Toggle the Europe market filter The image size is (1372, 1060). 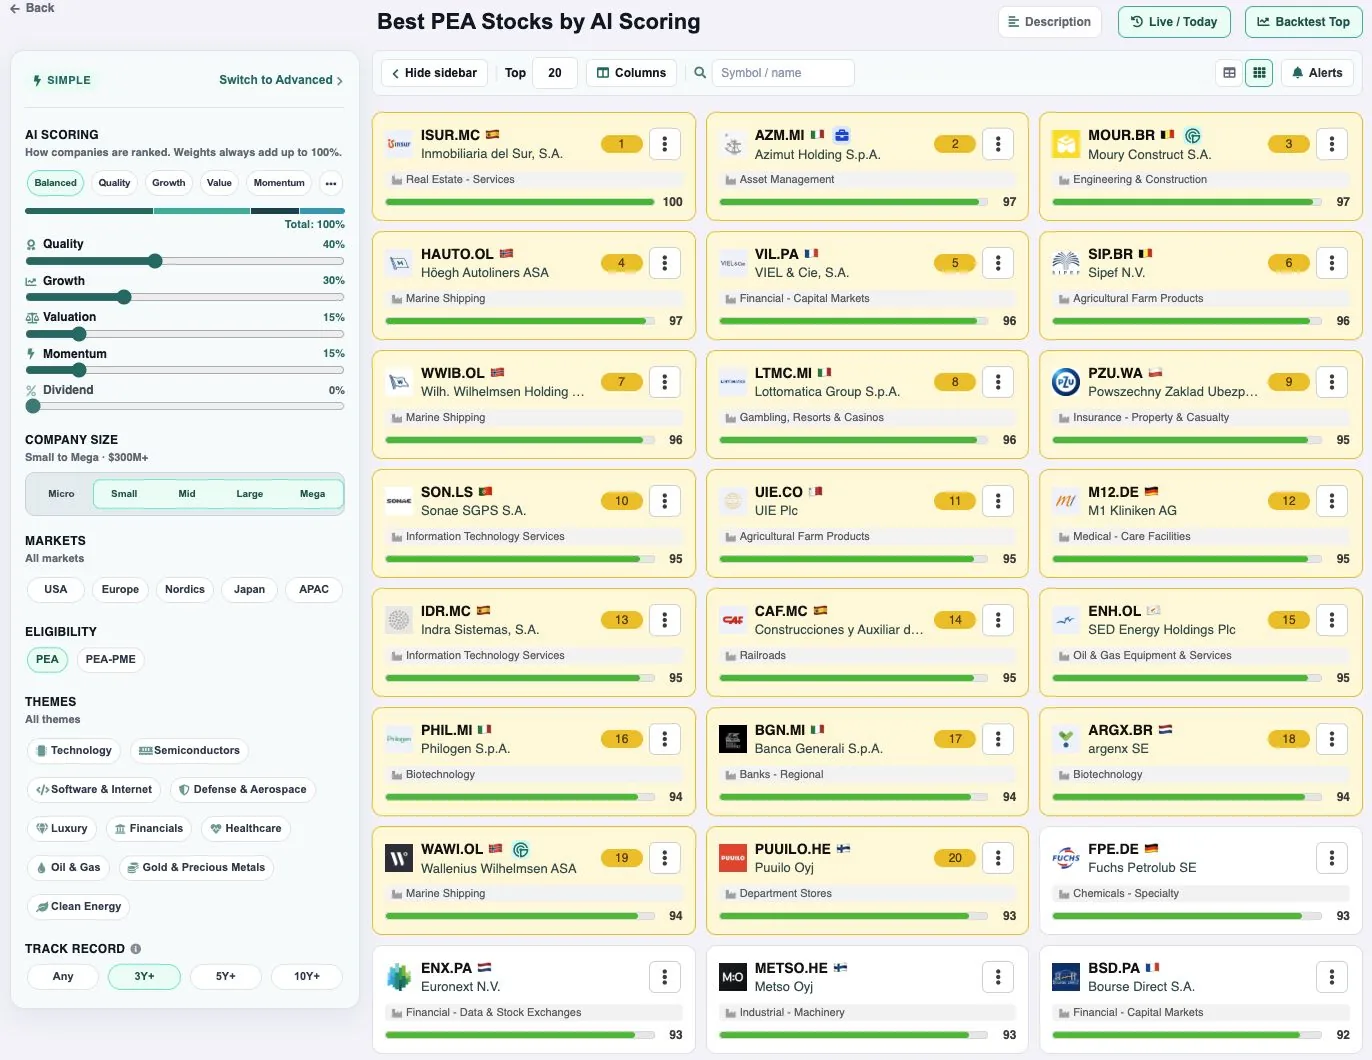click(120, 590)
